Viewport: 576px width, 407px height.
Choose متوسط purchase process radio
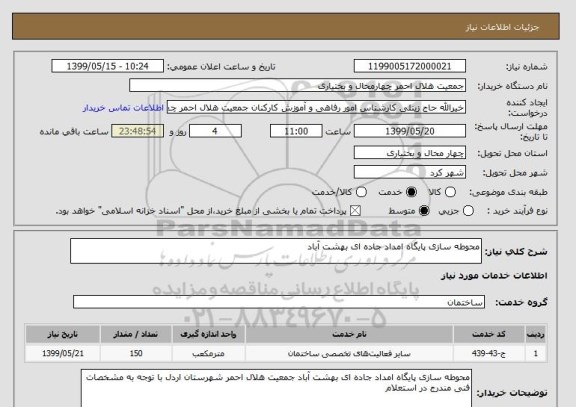click(x=424, y=211)
